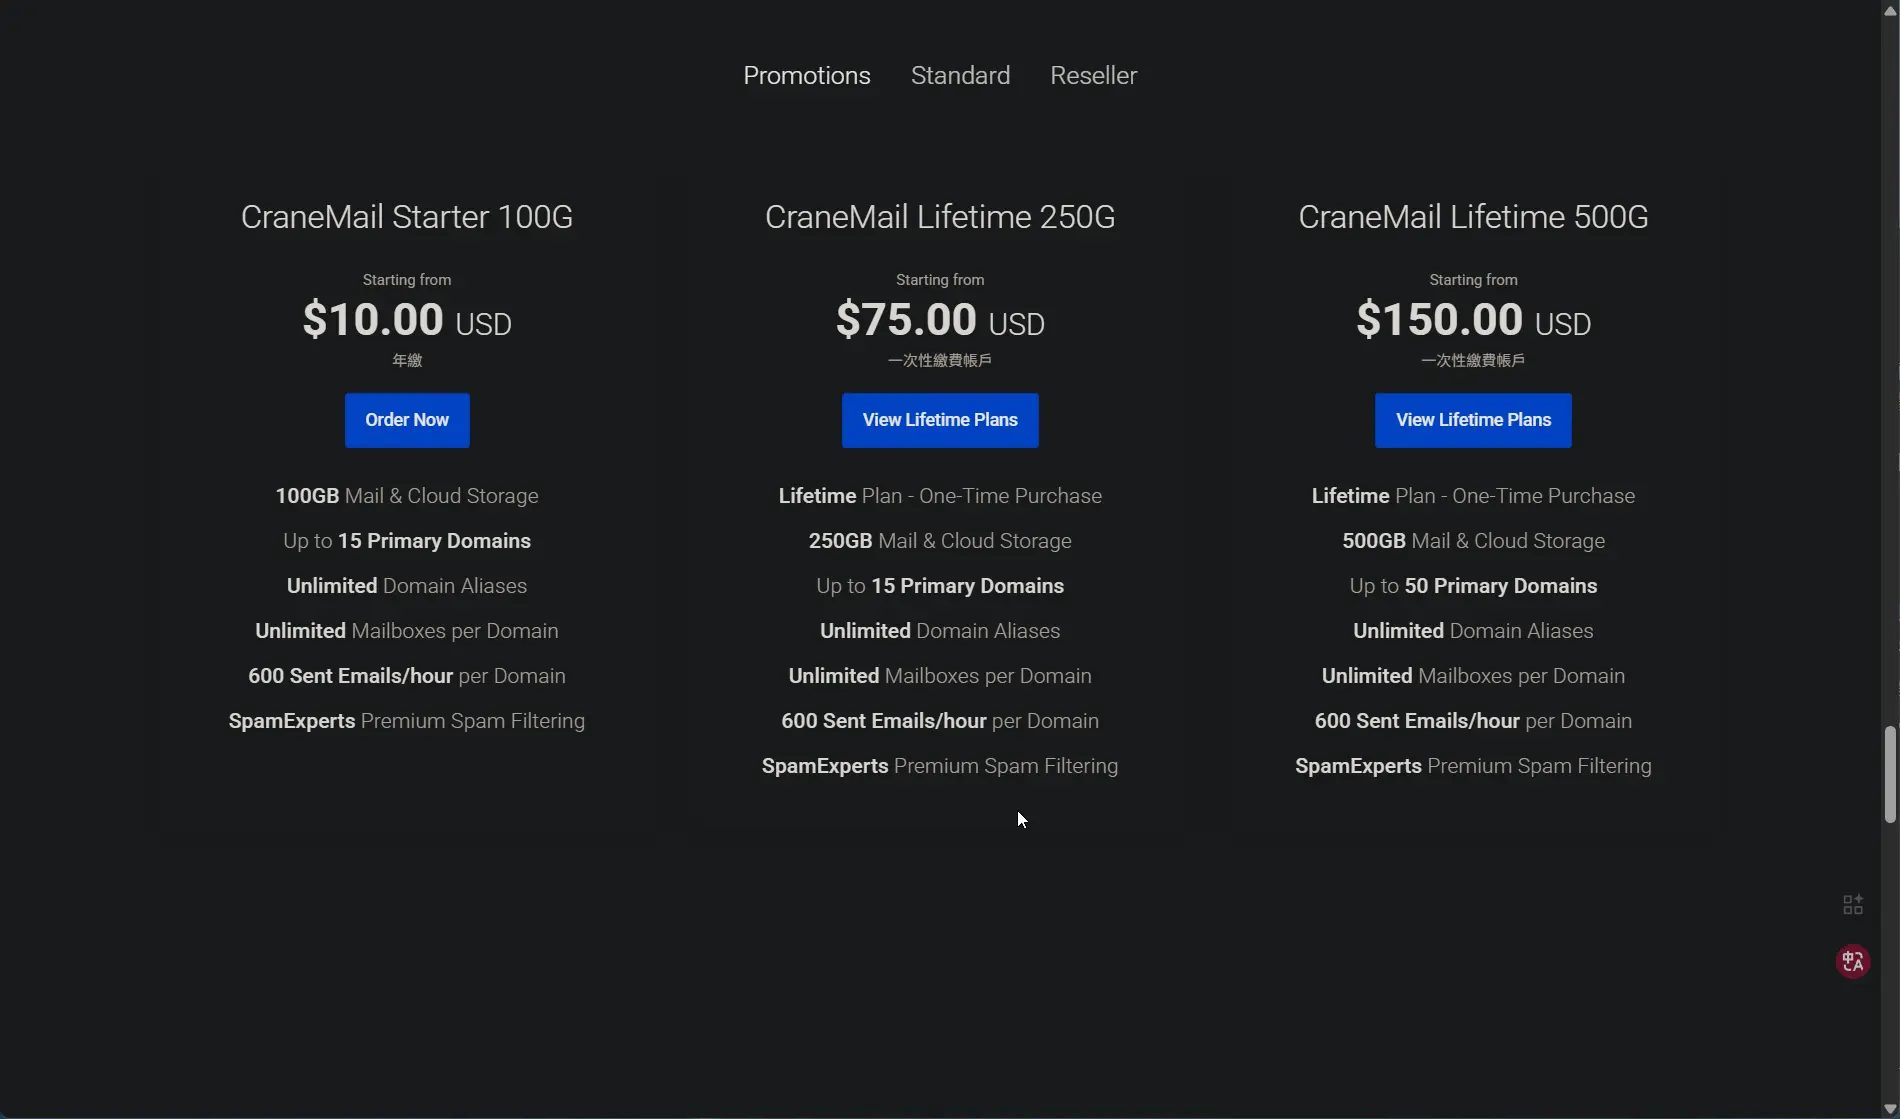Click the scrollbar up arrow
The width and height of the screenshot is (1900, 1119).
1889,10
